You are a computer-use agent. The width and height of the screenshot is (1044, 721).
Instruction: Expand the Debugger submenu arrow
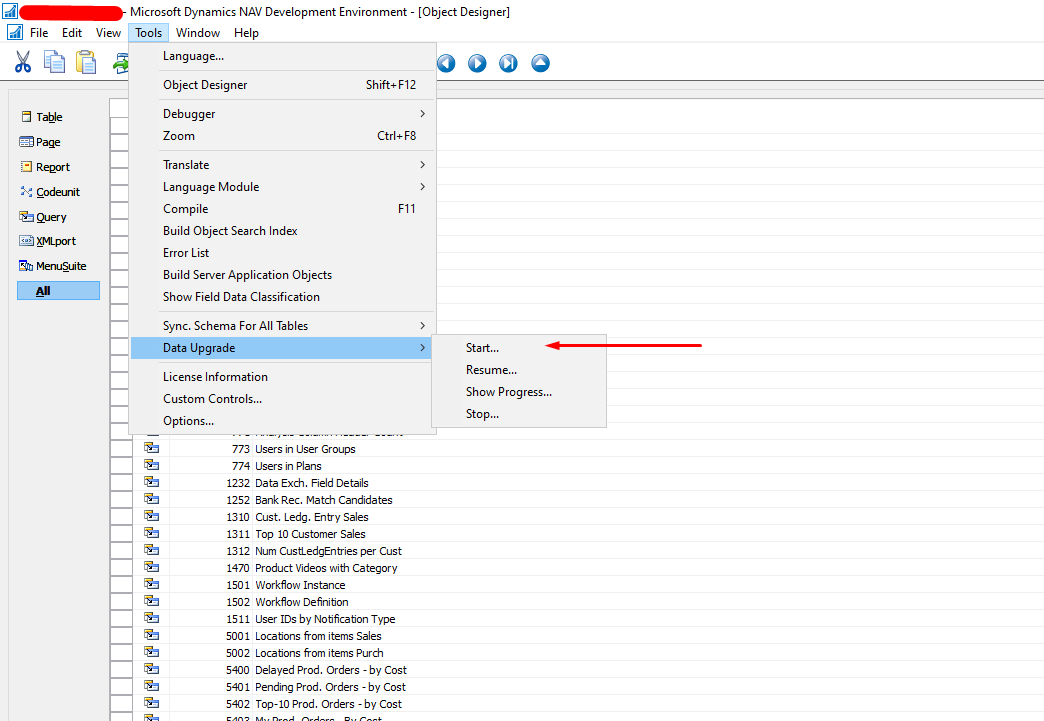point(422,114)
